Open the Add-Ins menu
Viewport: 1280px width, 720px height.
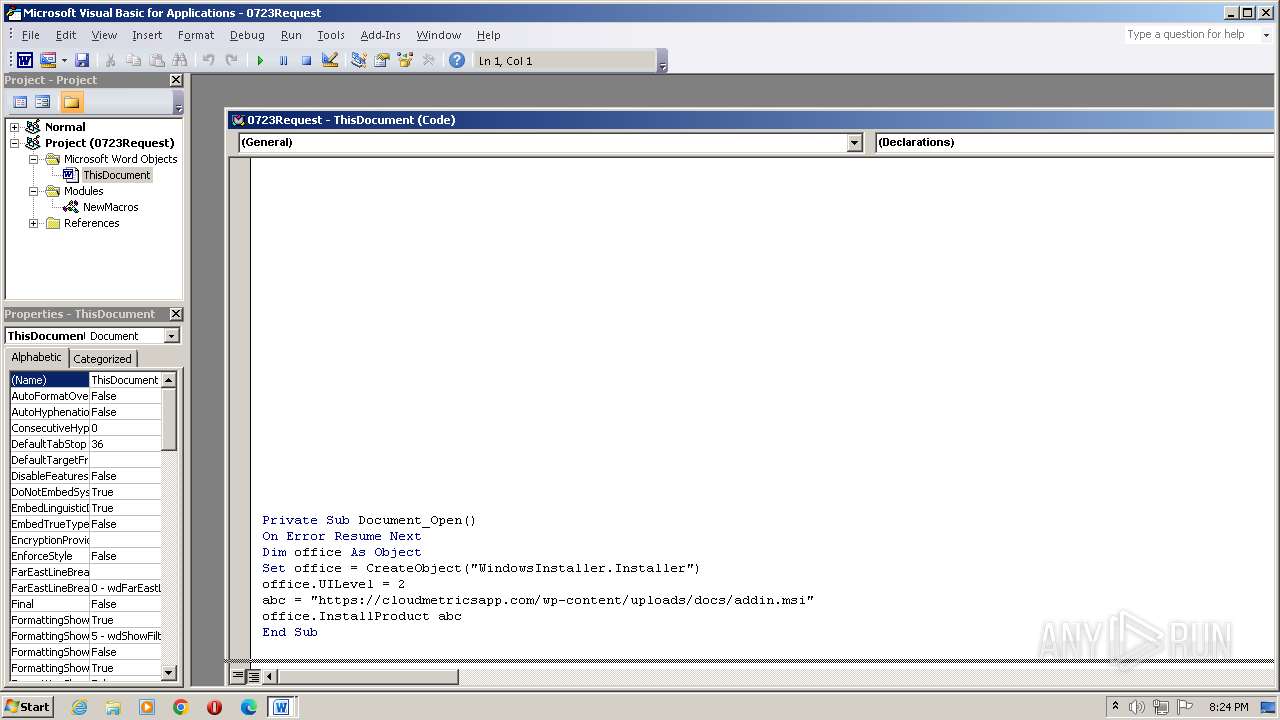tap(380, 35)
